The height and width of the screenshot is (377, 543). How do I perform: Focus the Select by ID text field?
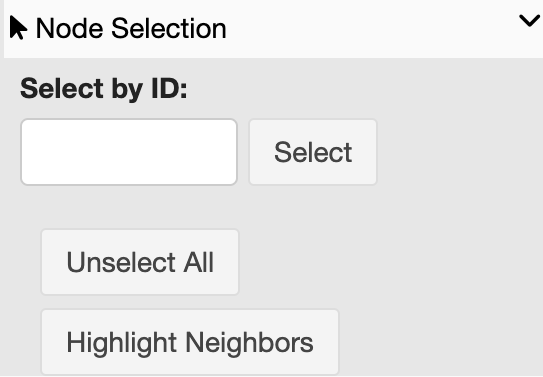129,152
